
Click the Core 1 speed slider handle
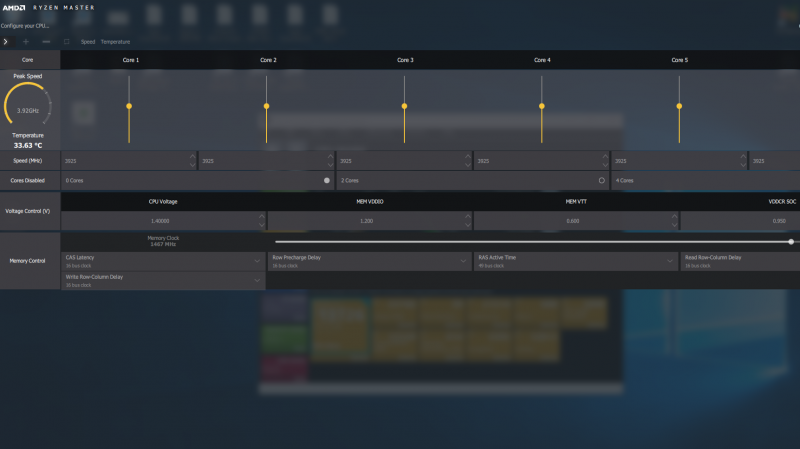coord(129,106)
